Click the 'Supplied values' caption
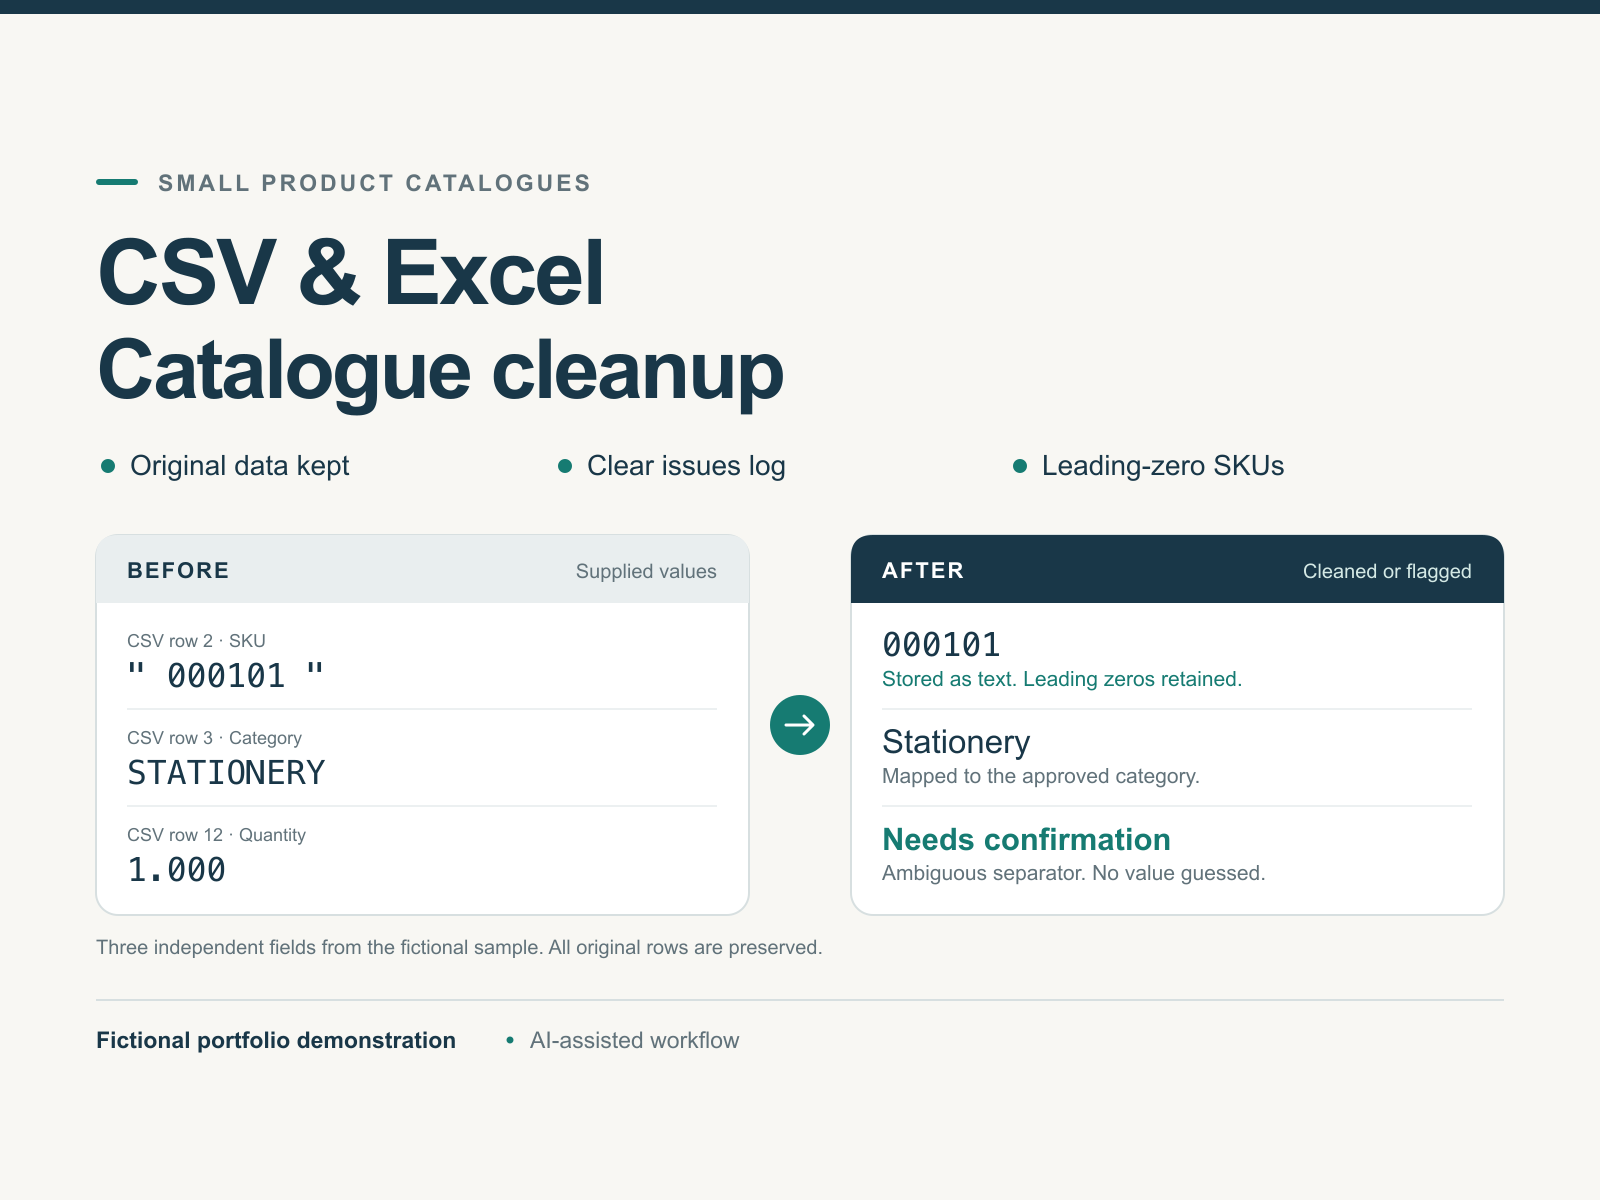 [646, 571]
